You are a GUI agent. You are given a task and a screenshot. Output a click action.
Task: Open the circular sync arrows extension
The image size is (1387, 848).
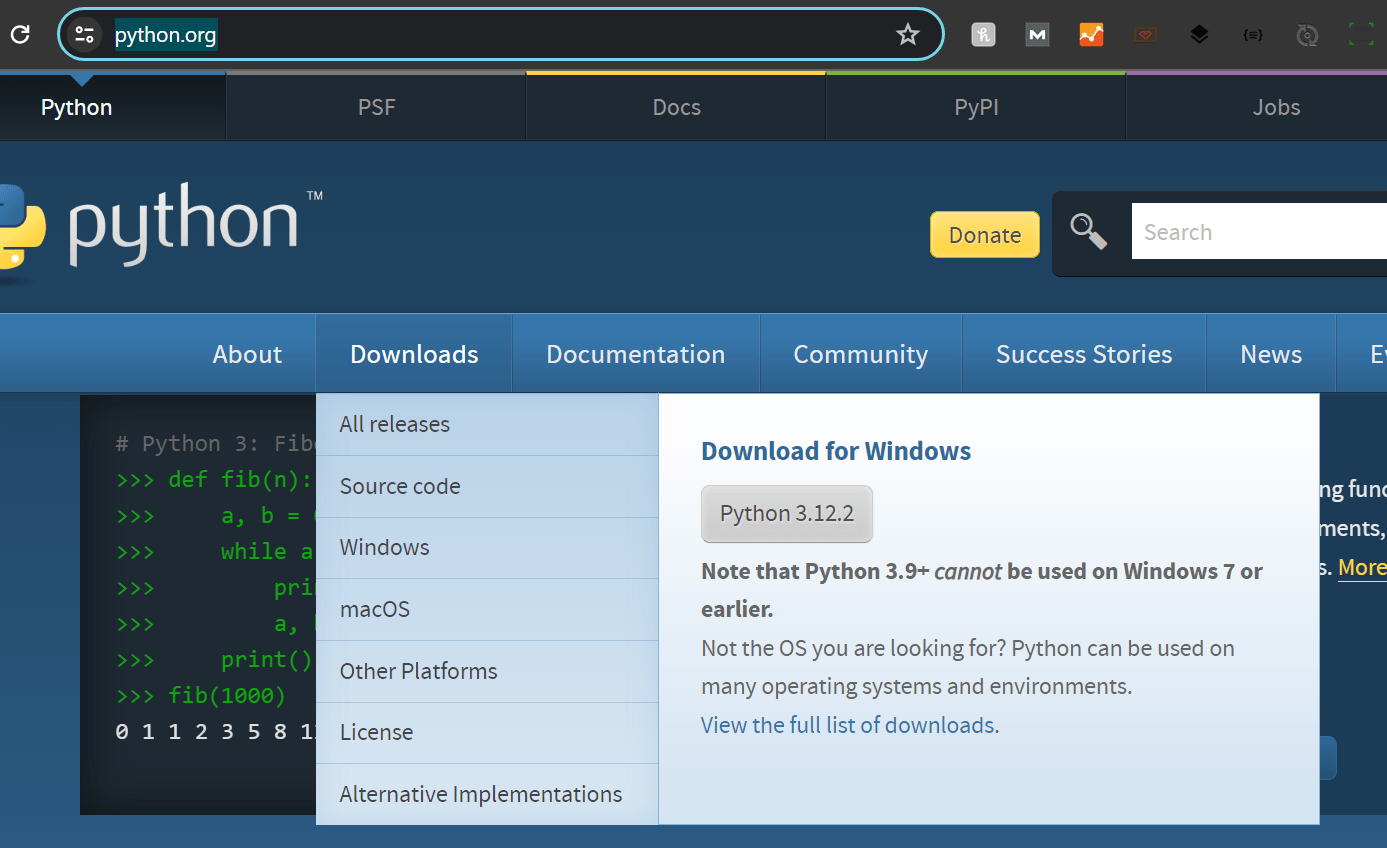tap(1307, 35)
